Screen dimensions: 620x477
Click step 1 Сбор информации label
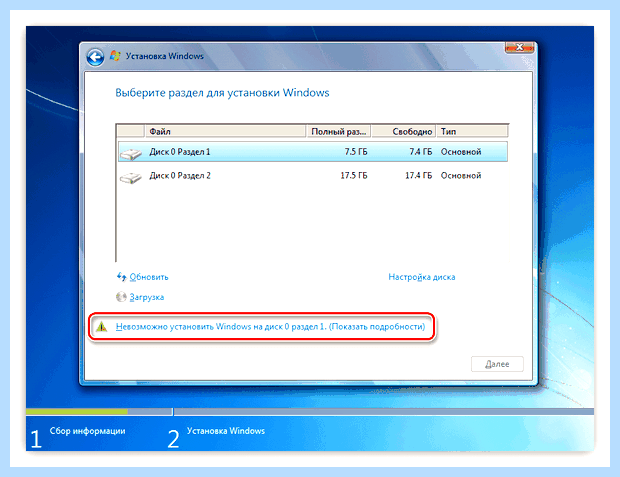pos(87,431)
